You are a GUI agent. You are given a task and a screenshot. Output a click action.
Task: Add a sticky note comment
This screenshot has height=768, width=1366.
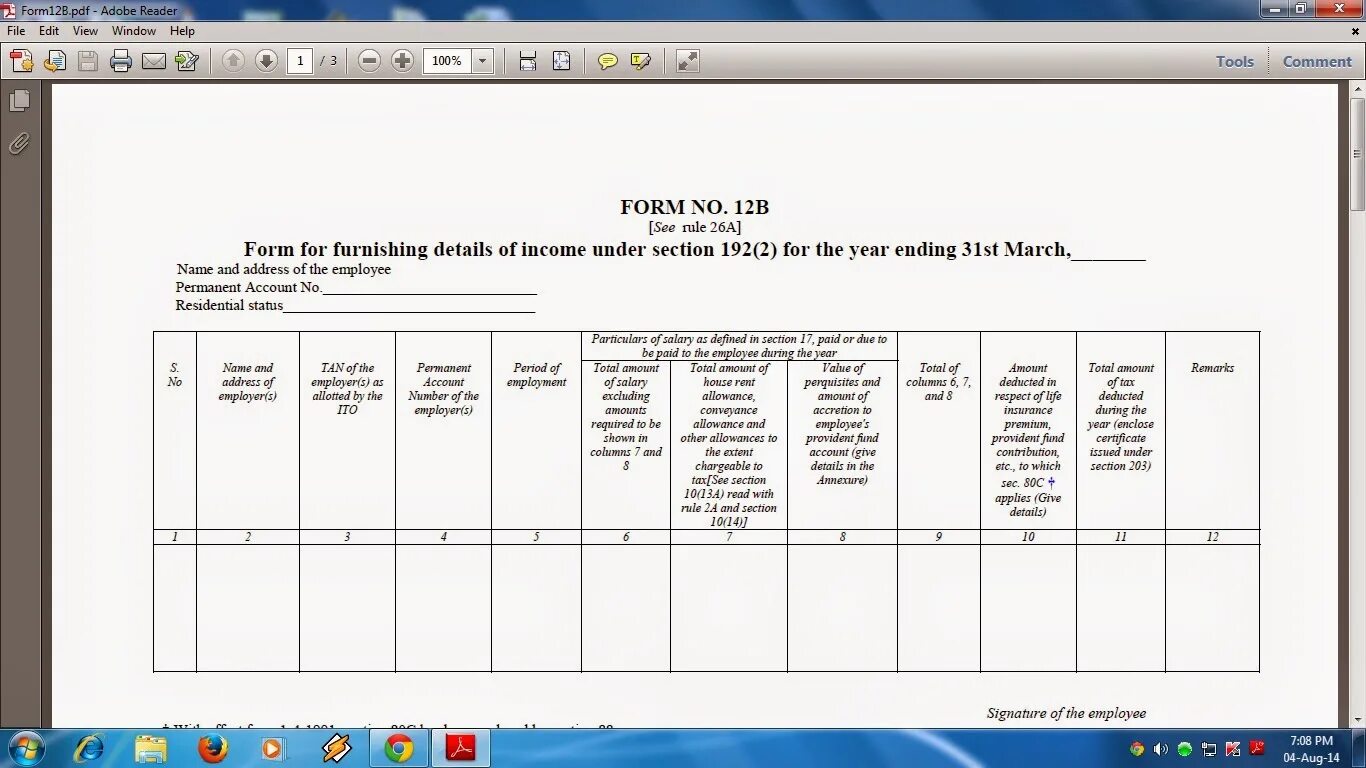[x=607, y=61]
